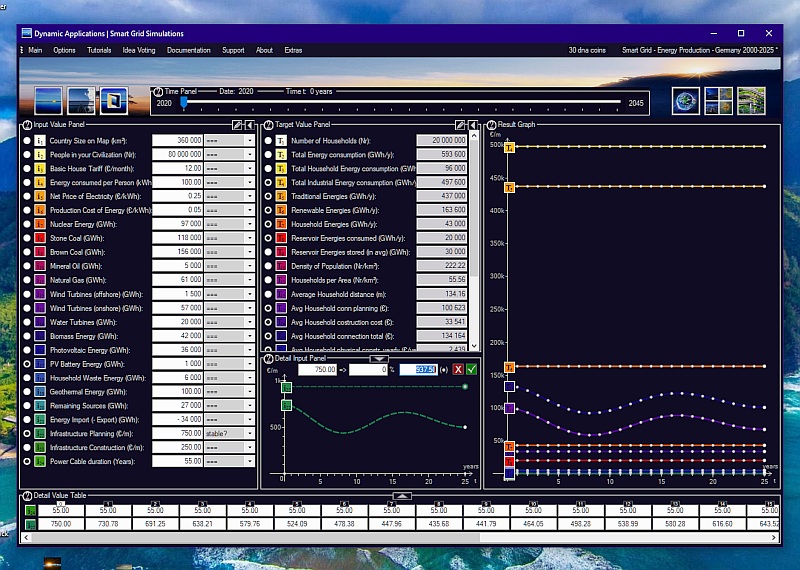Confirm the detail input with the green checkmark
This screenshot has width=800, height=570.
(x=471, y=369)
